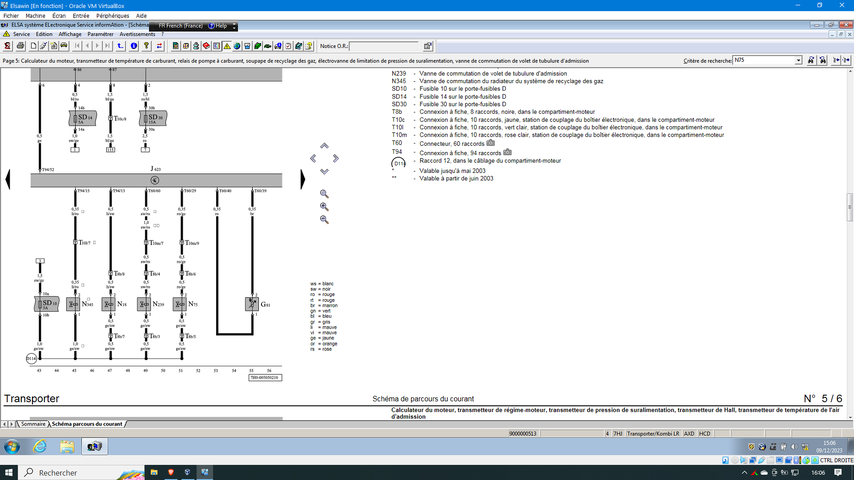The image size is (854, 480).
Task: Go to previous page arrow in toolbar
Action: (87, 46)
